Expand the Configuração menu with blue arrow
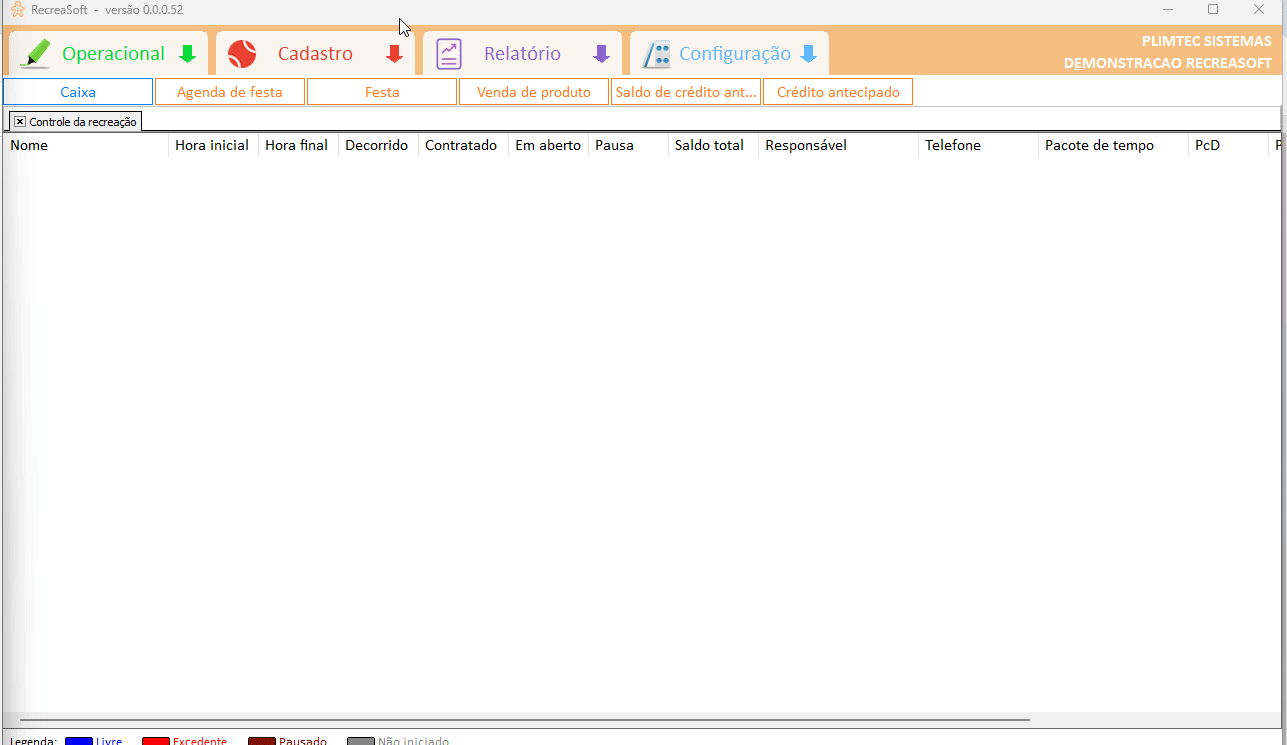This screenshot has height=745, width=1287. pyautogui.click(x=808, y=54)
